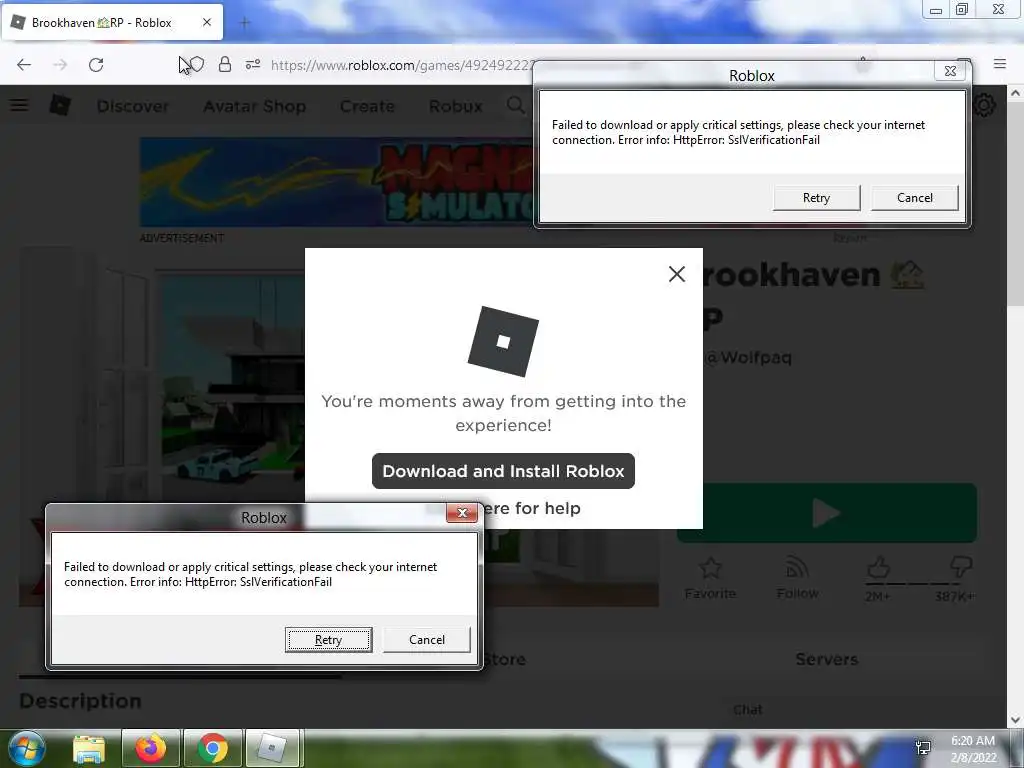Click Download and Install Roblox button
This screenshot has height=768, width=1024.
(x=503, y=471)
